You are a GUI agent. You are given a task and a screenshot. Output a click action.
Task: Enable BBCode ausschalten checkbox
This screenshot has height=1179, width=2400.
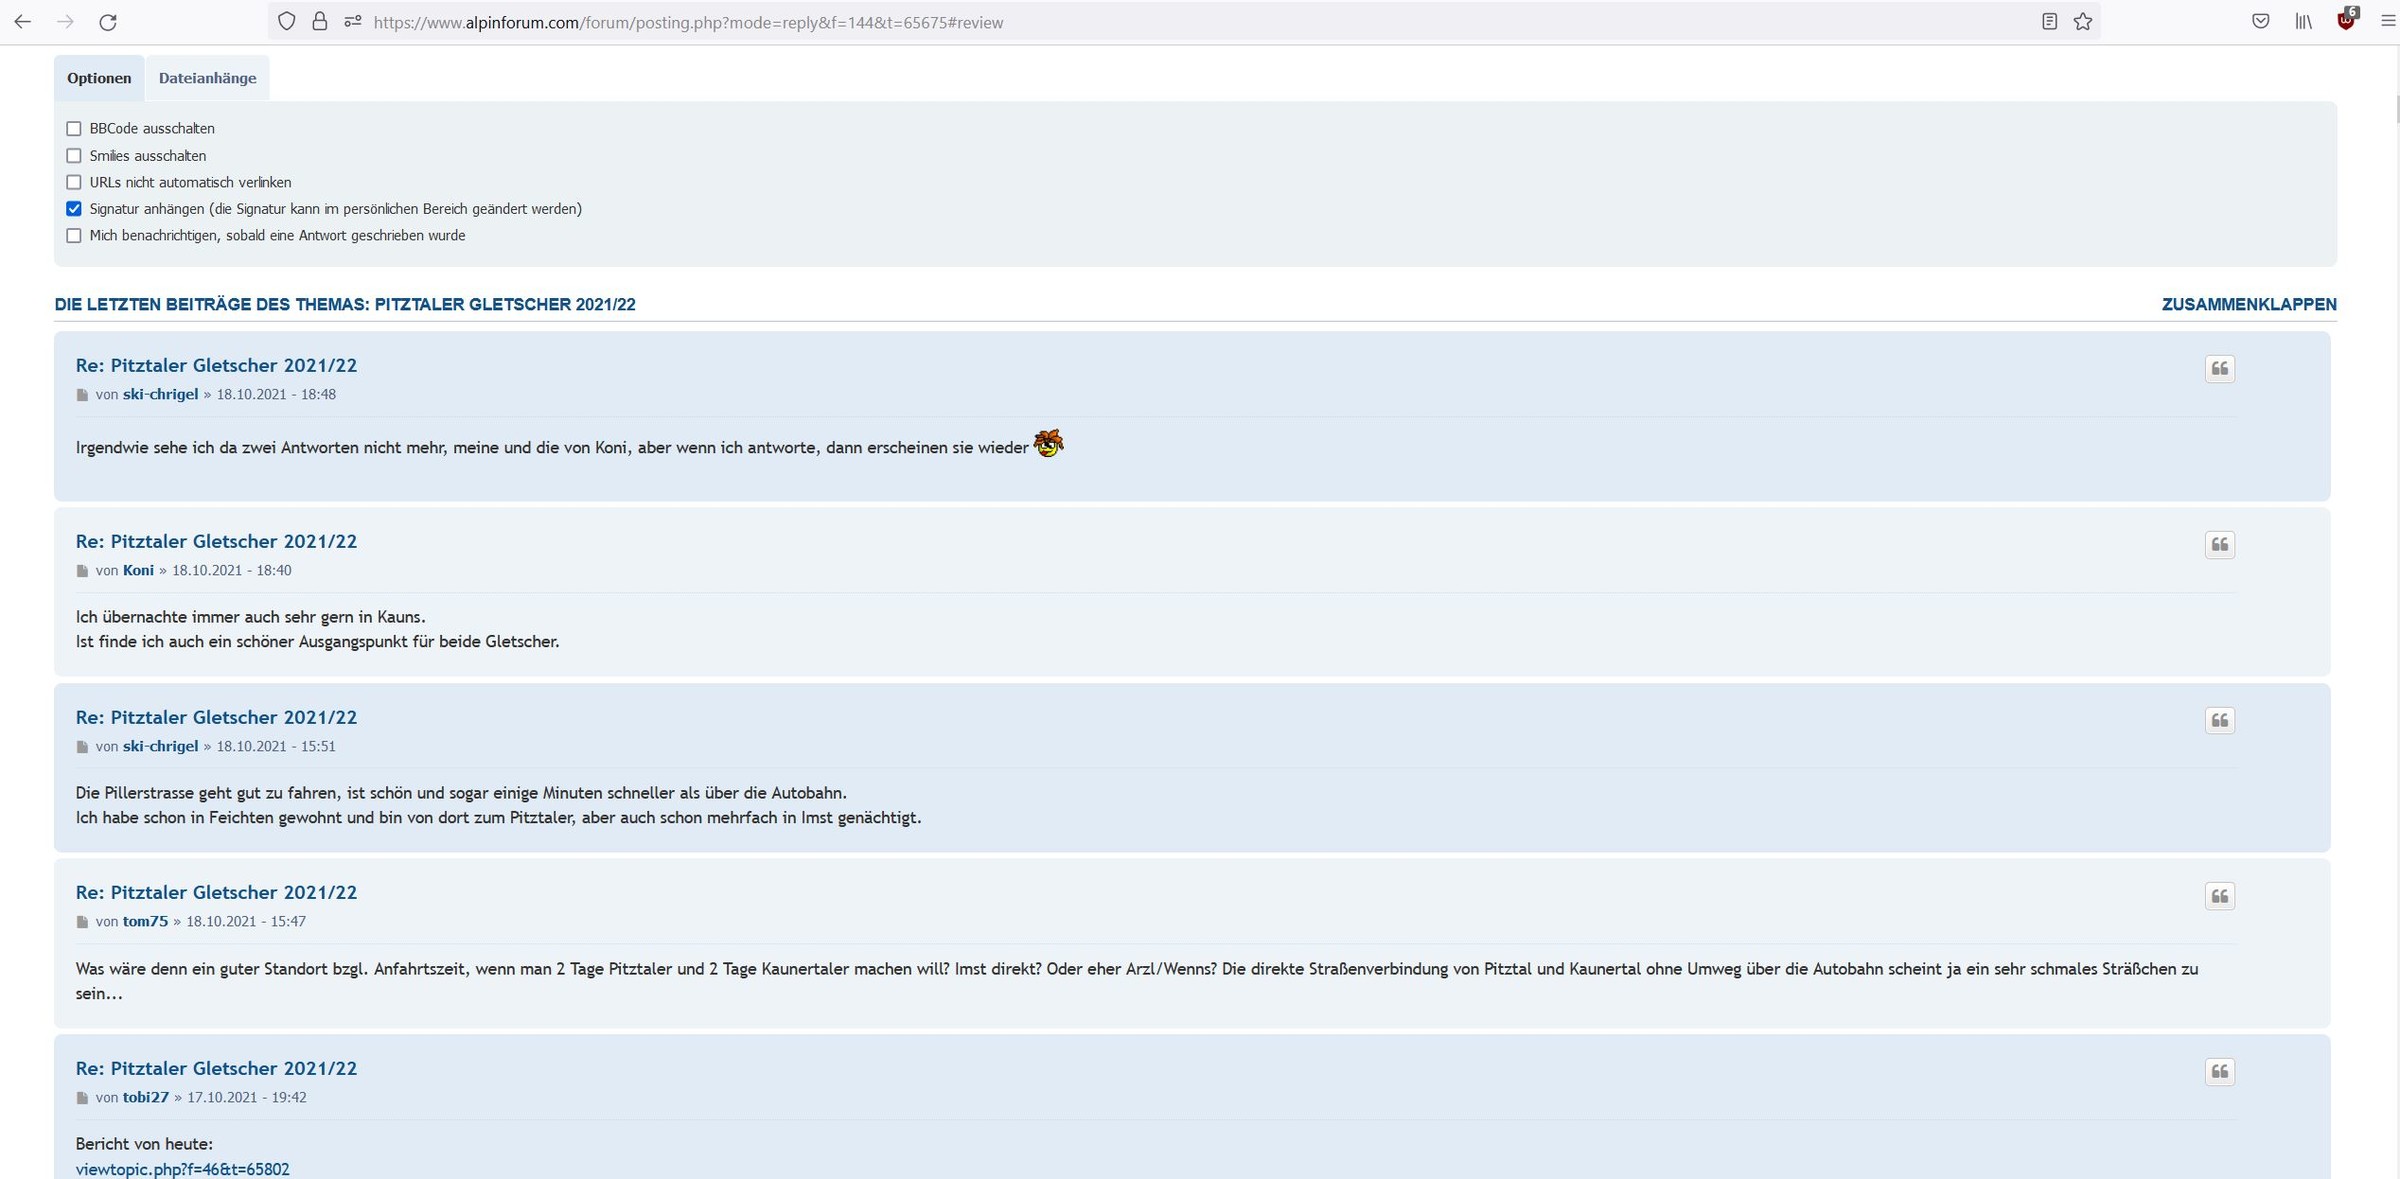pyautogui.click(x=74, y=129)
